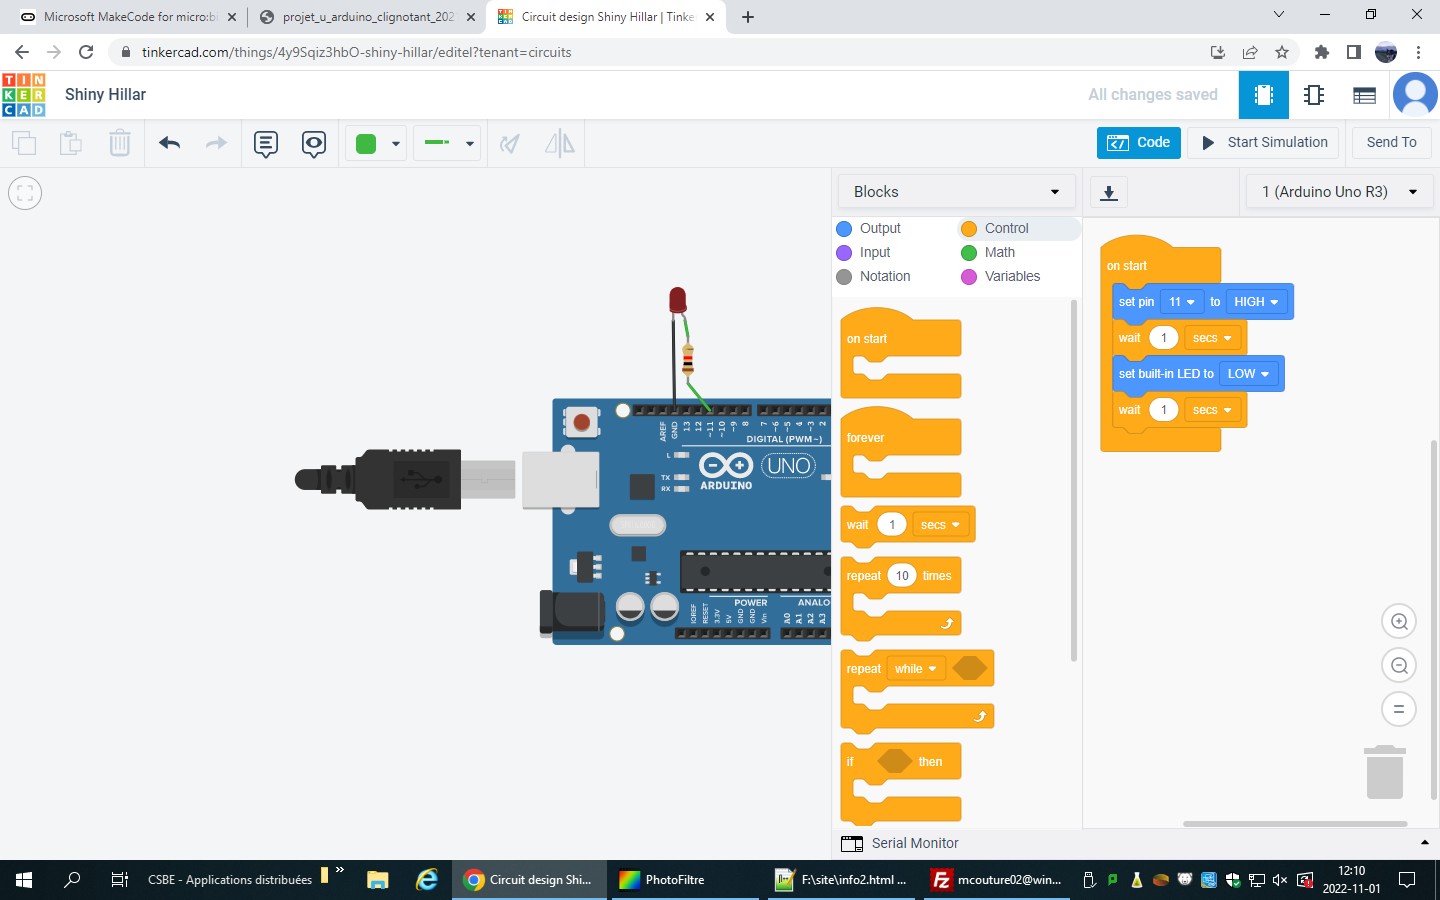Click the browser reload button
This screenshot has width=1440, height=900.
coord(86,52)
